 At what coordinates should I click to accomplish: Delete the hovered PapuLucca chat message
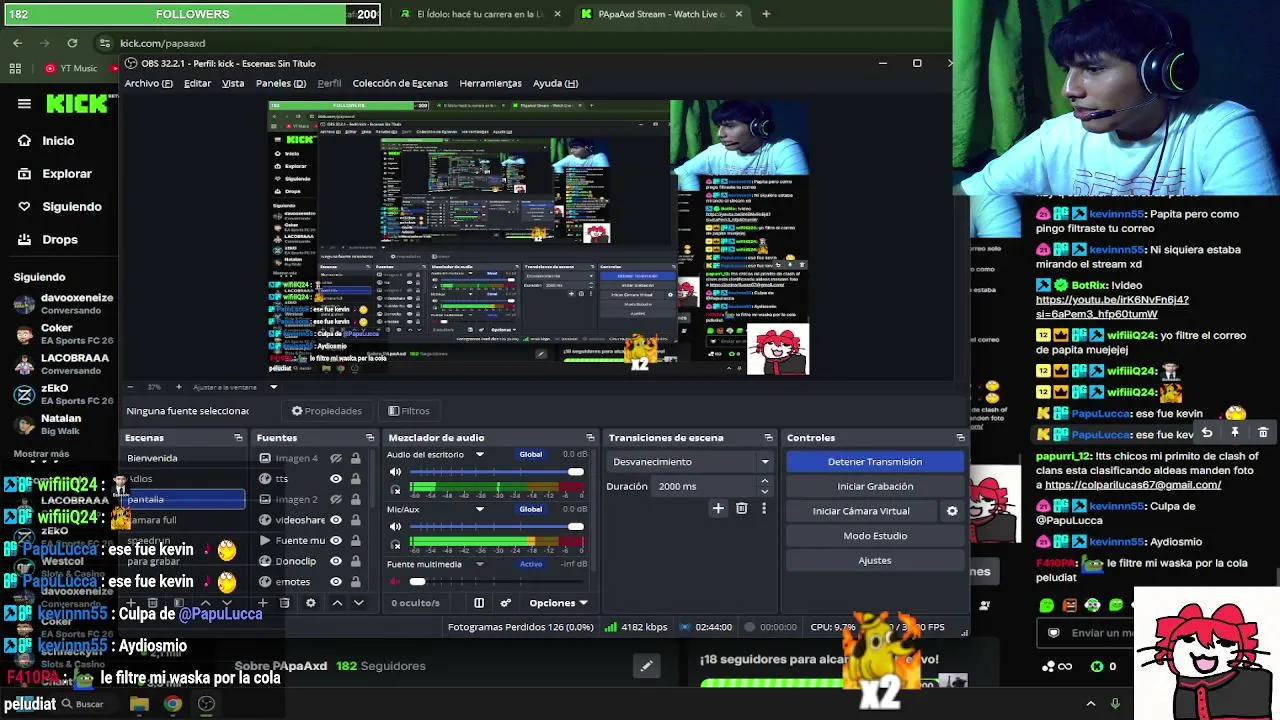1263,433
